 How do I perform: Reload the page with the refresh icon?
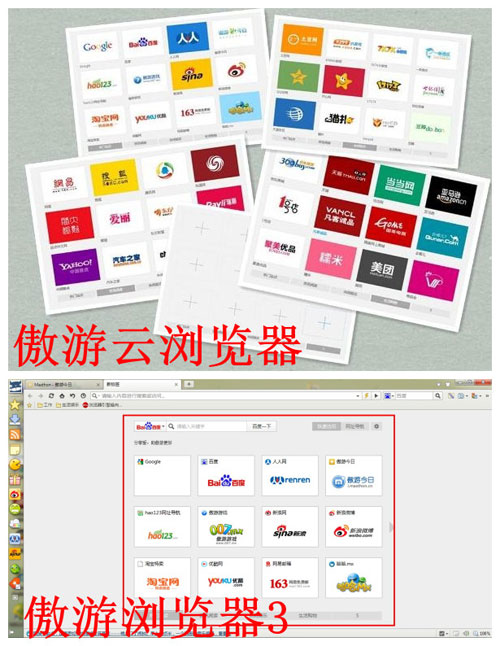coord(51,396)
